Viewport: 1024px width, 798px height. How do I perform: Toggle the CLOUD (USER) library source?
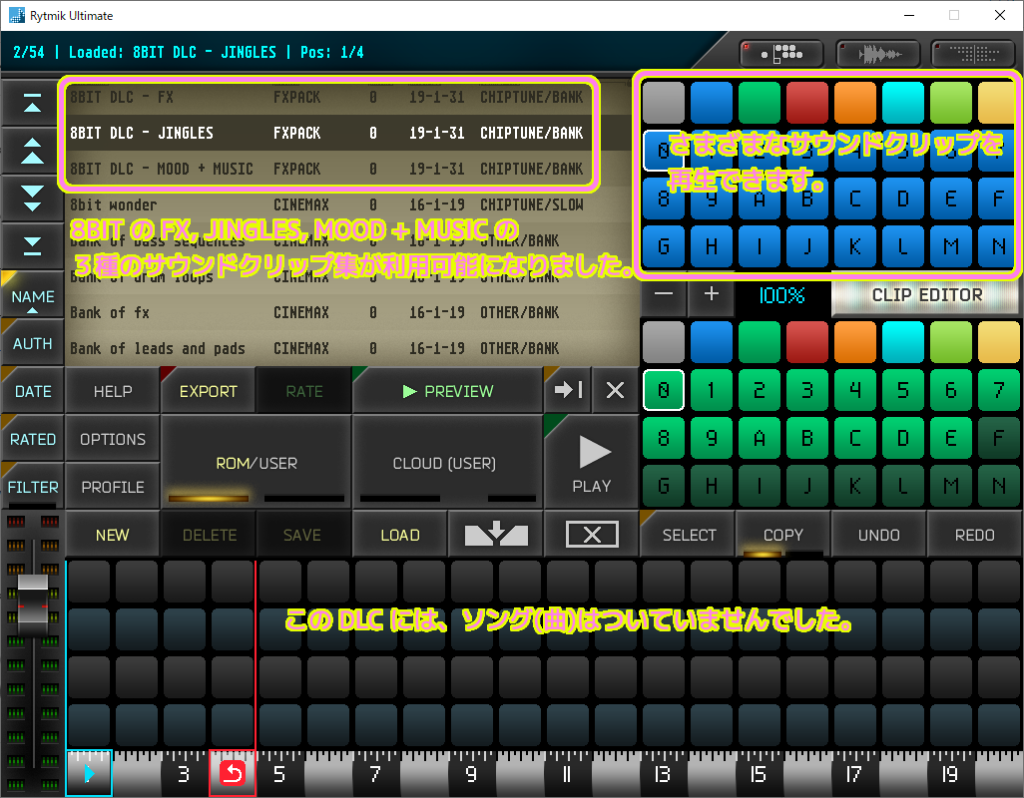tap(446, 462)
